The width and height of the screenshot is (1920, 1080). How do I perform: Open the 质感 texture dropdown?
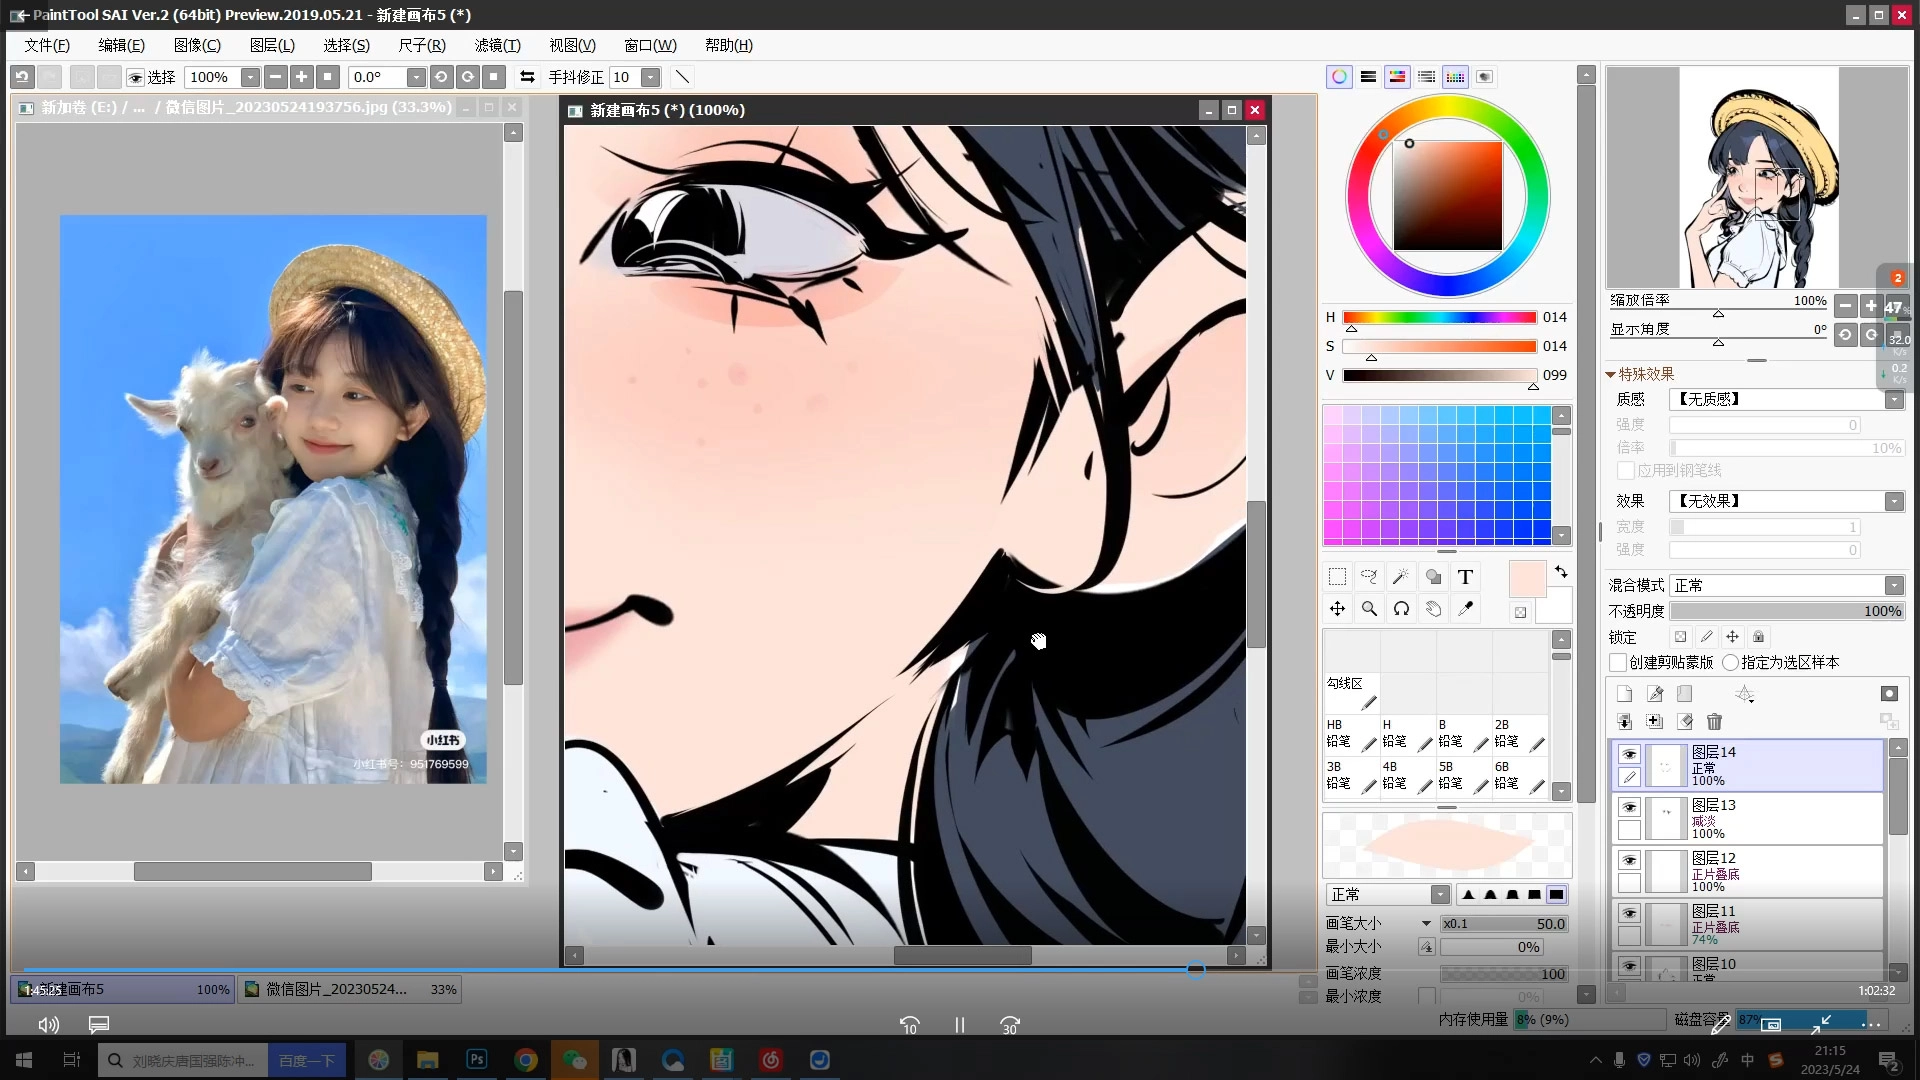tap(1893, 400)
